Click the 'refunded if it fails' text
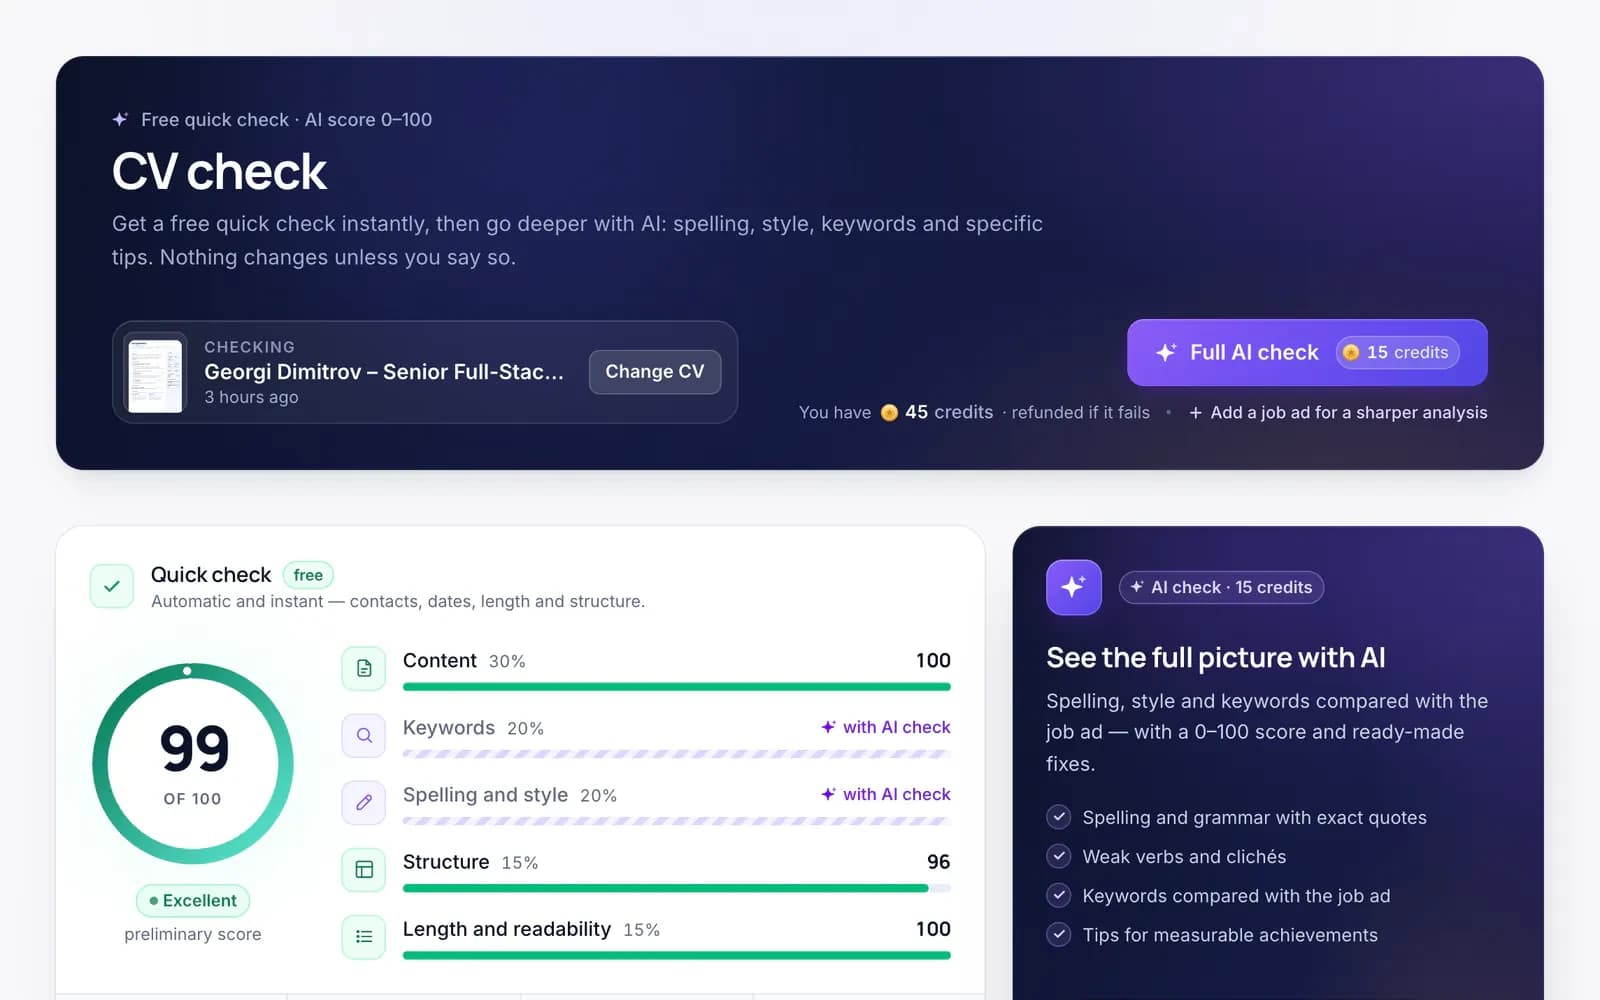Viewport: 1600px width, 1000px height. point(1080,412)
